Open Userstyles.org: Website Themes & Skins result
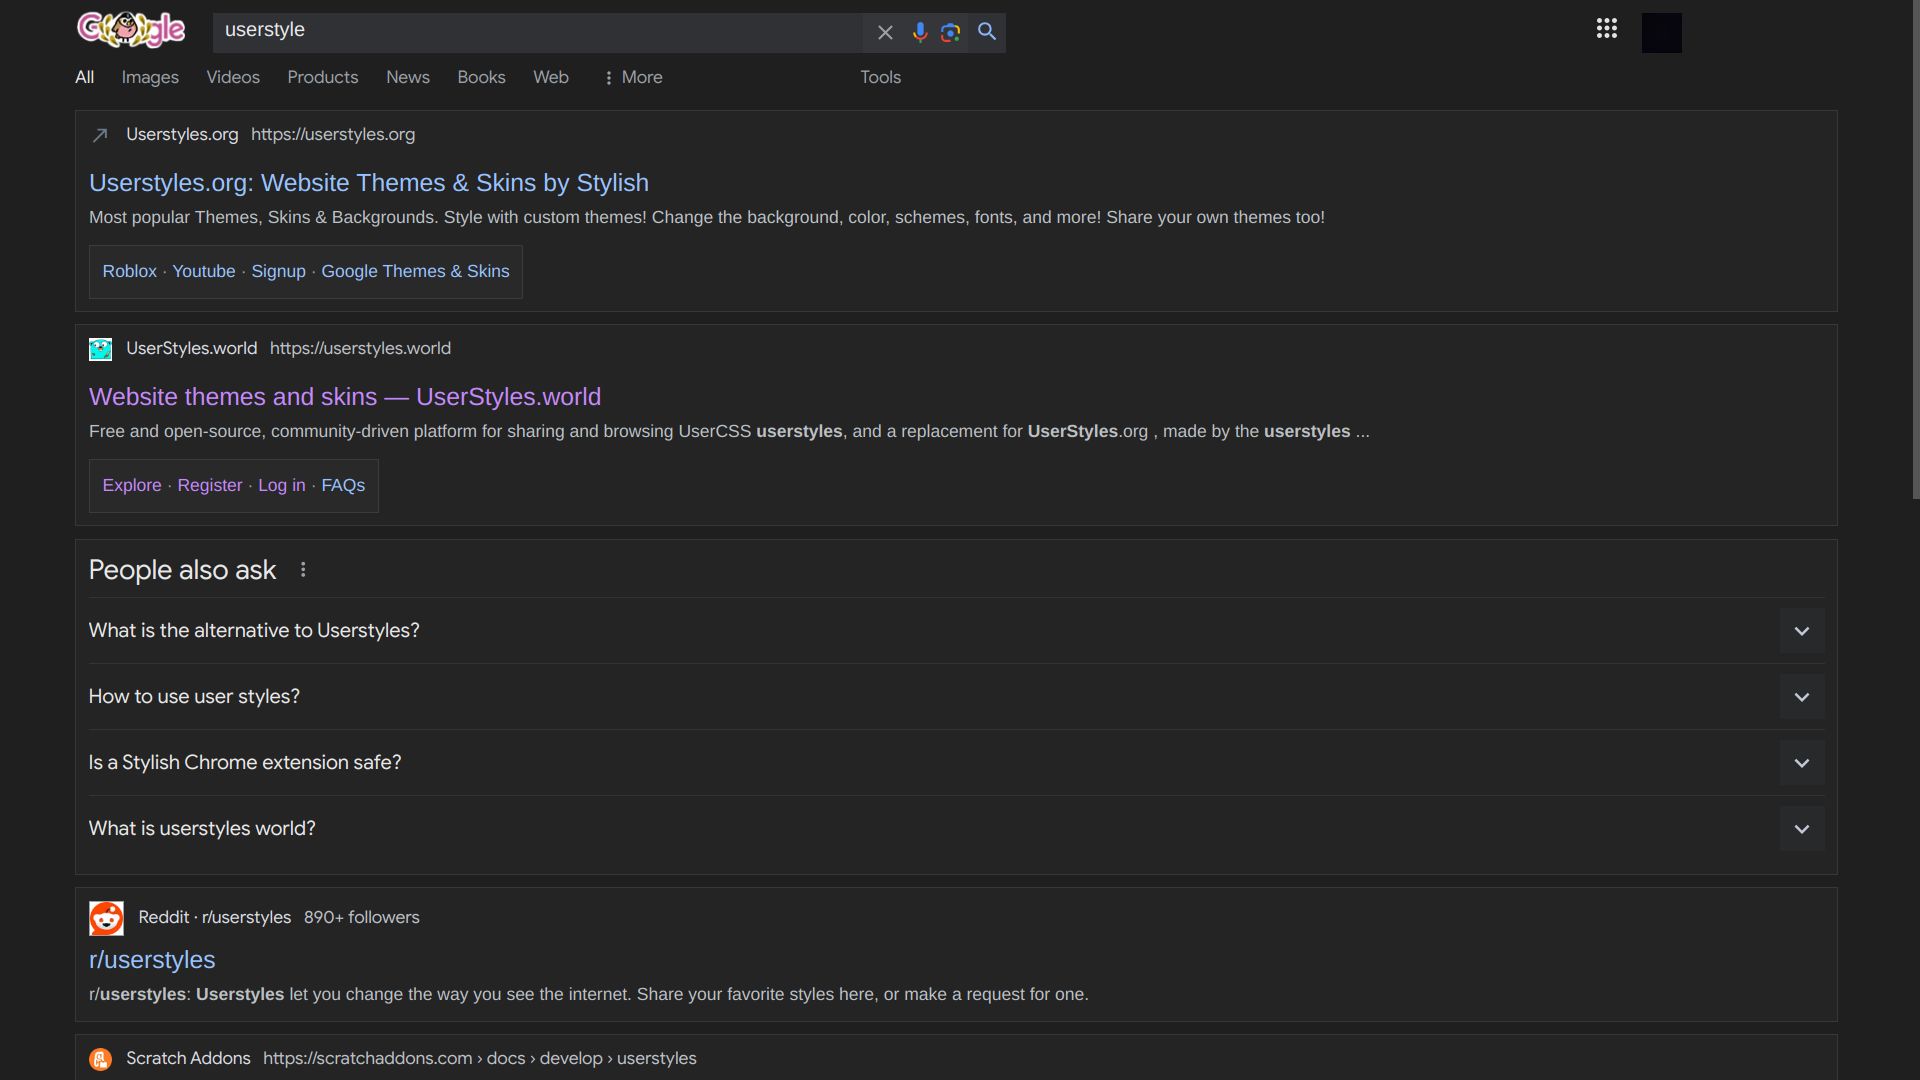This screenshot has height=1080, width=1920. (x=369, y=183)
